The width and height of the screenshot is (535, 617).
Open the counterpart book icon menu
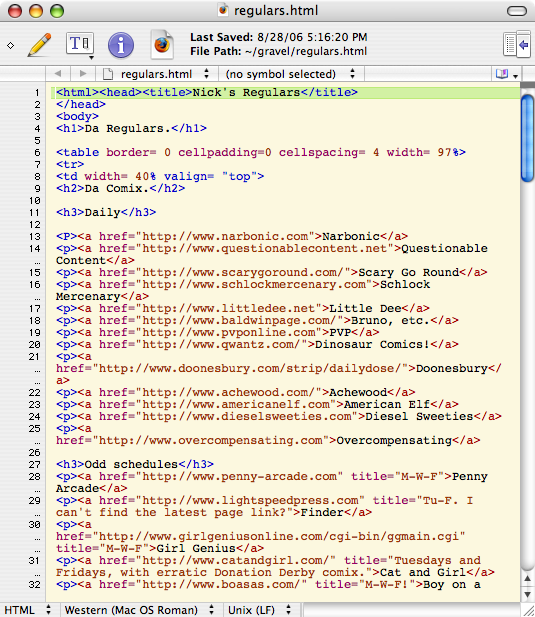click(x=506, y=74)
